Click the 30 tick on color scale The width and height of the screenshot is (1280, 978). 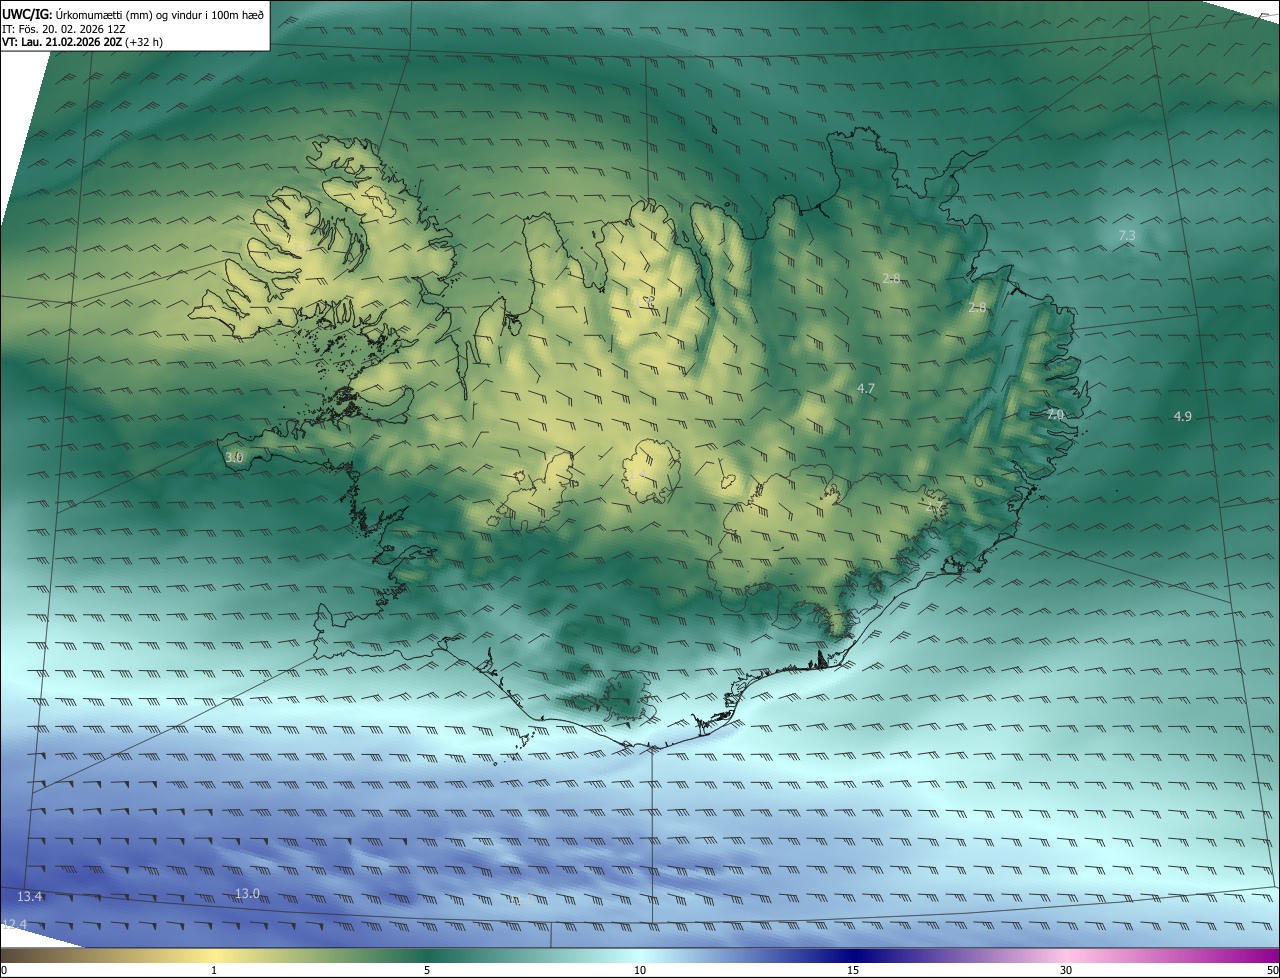[1066, 970]
